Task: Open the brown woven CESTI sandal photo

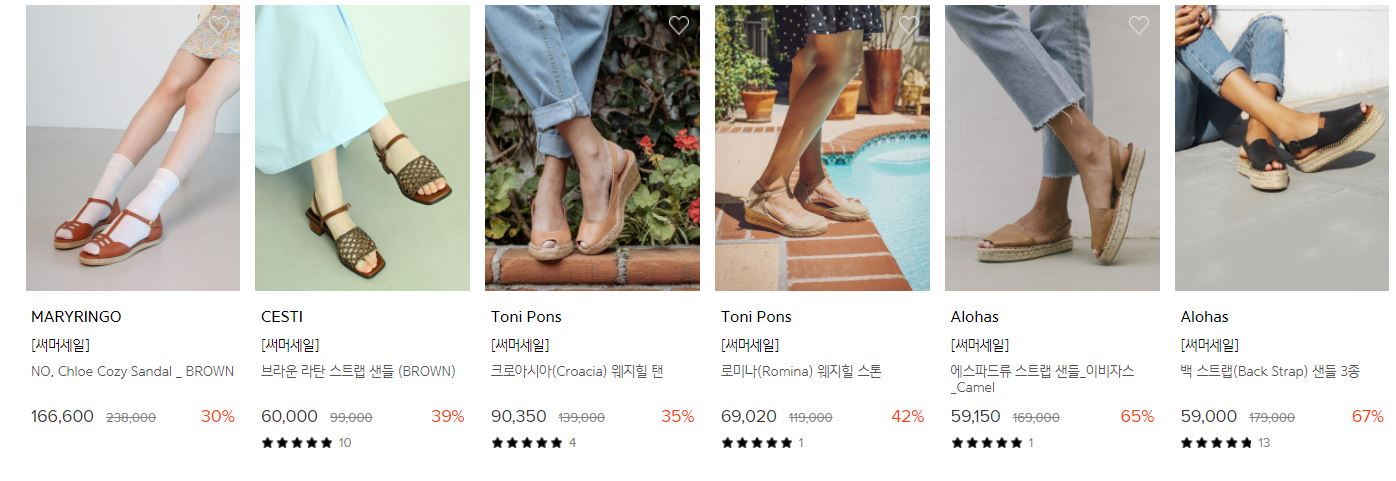Action: (x=362, y=148)
